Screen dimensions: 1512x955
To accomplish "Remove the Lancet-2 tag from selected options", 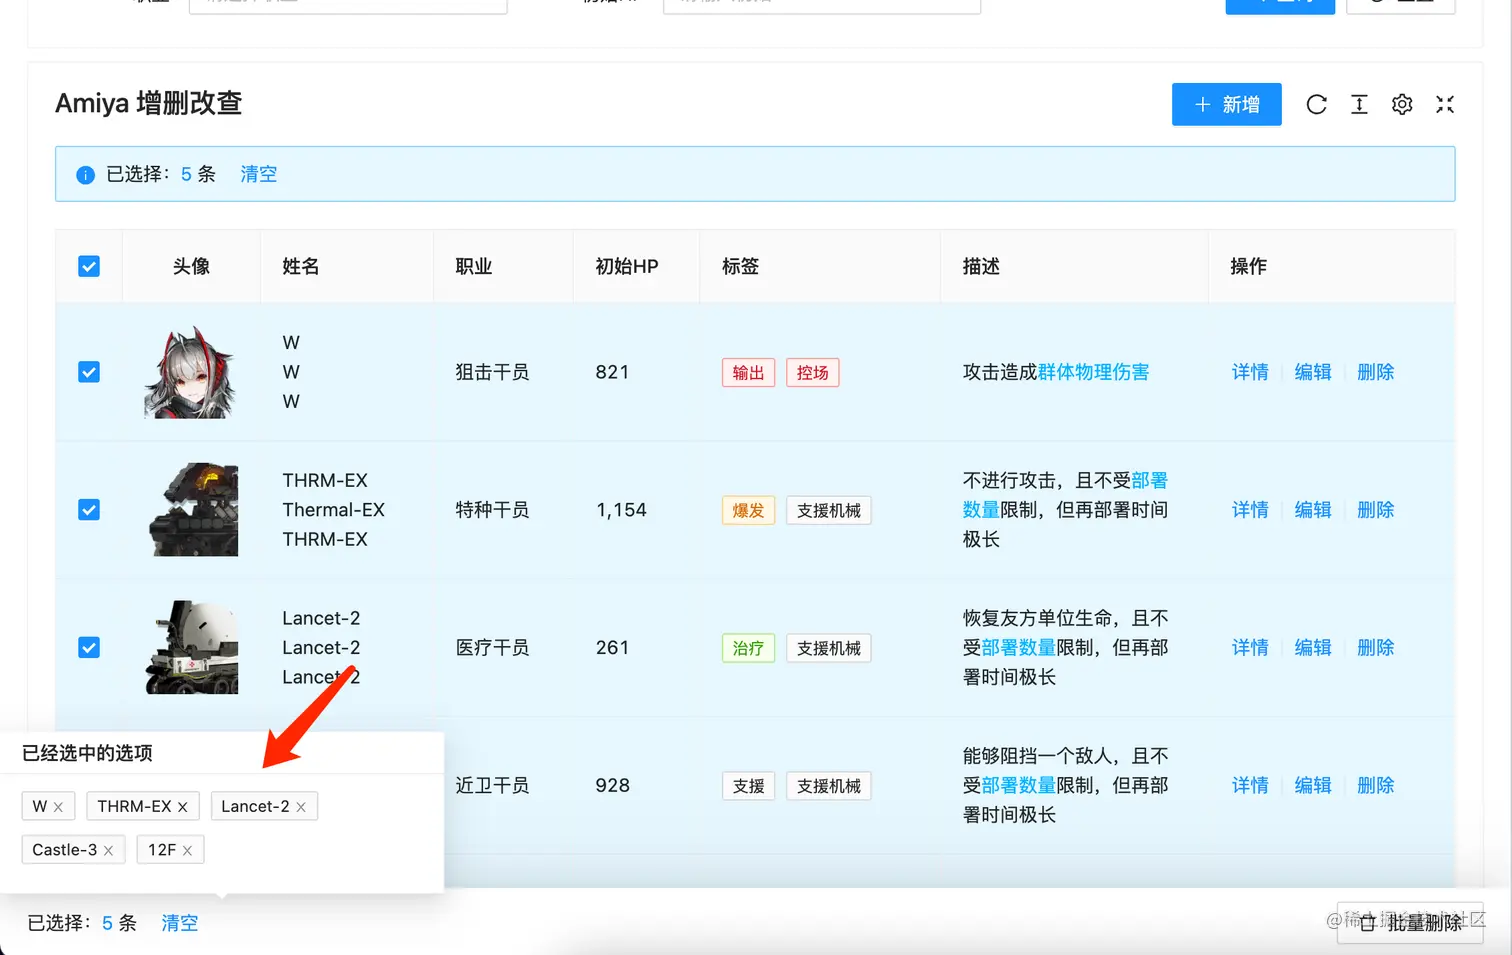I will (301, 807).
